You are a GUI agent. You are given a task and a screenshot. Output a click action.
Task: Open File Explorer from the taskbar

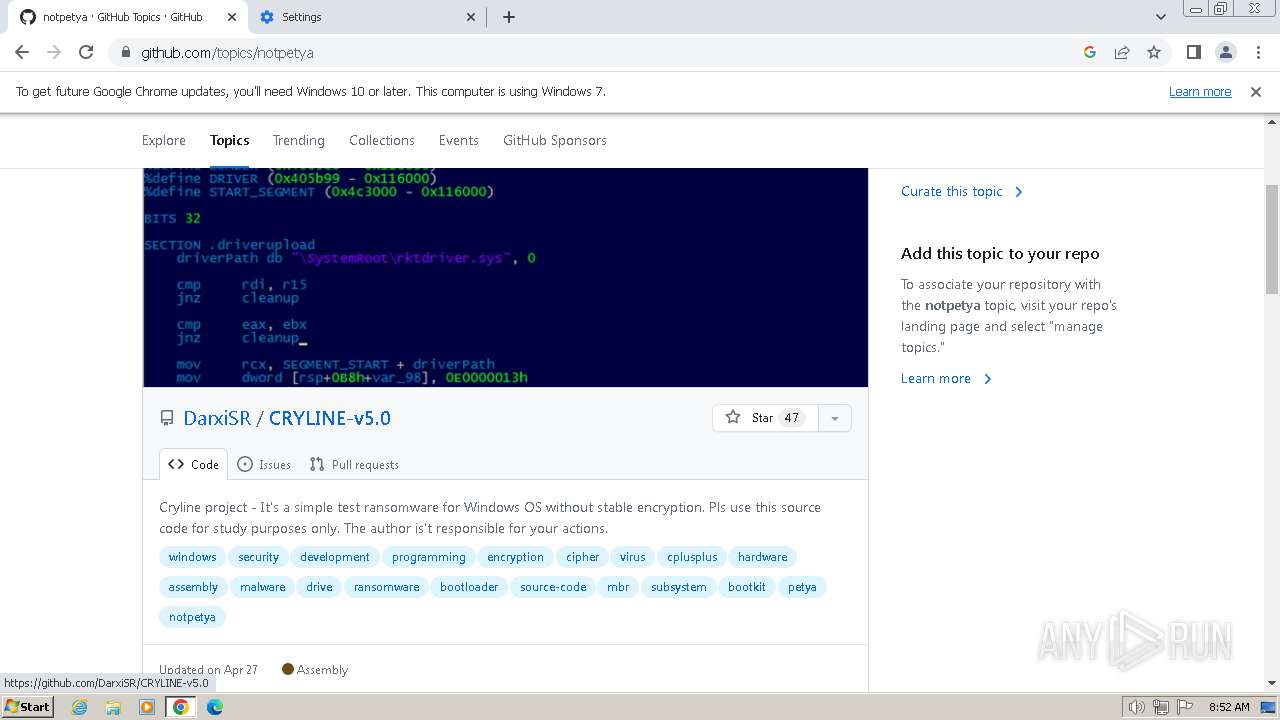[x=113, y=707]
